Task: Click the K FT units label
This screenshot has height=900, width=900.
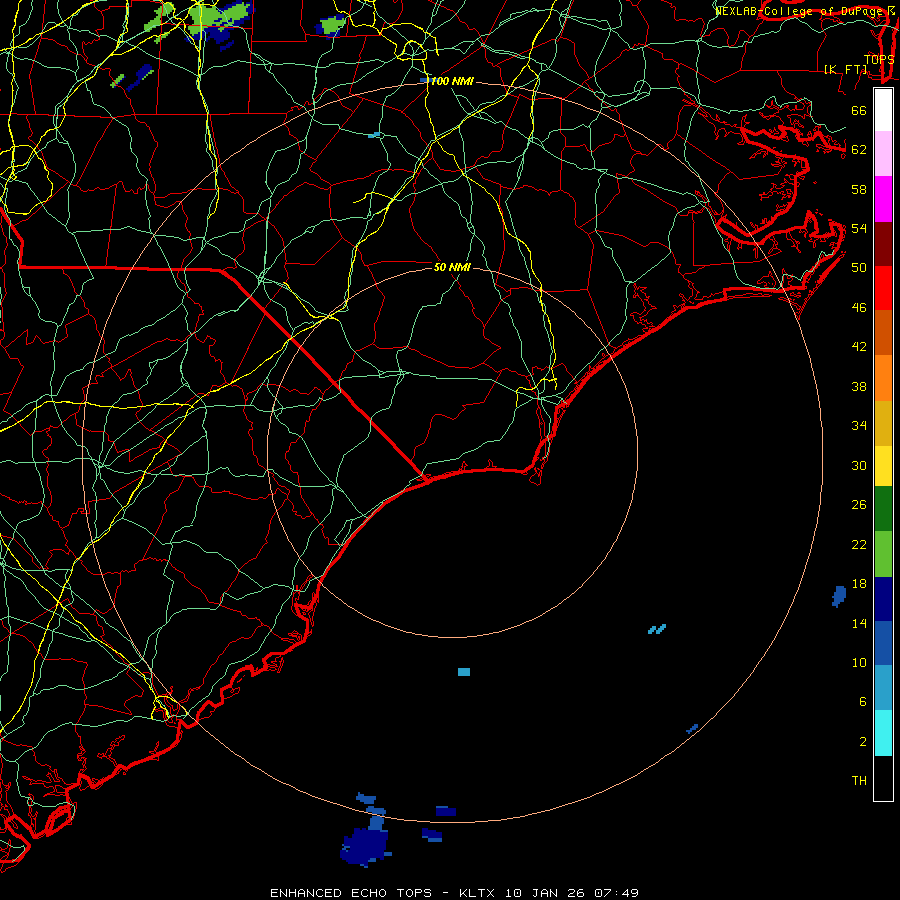Action: point(846,69)
